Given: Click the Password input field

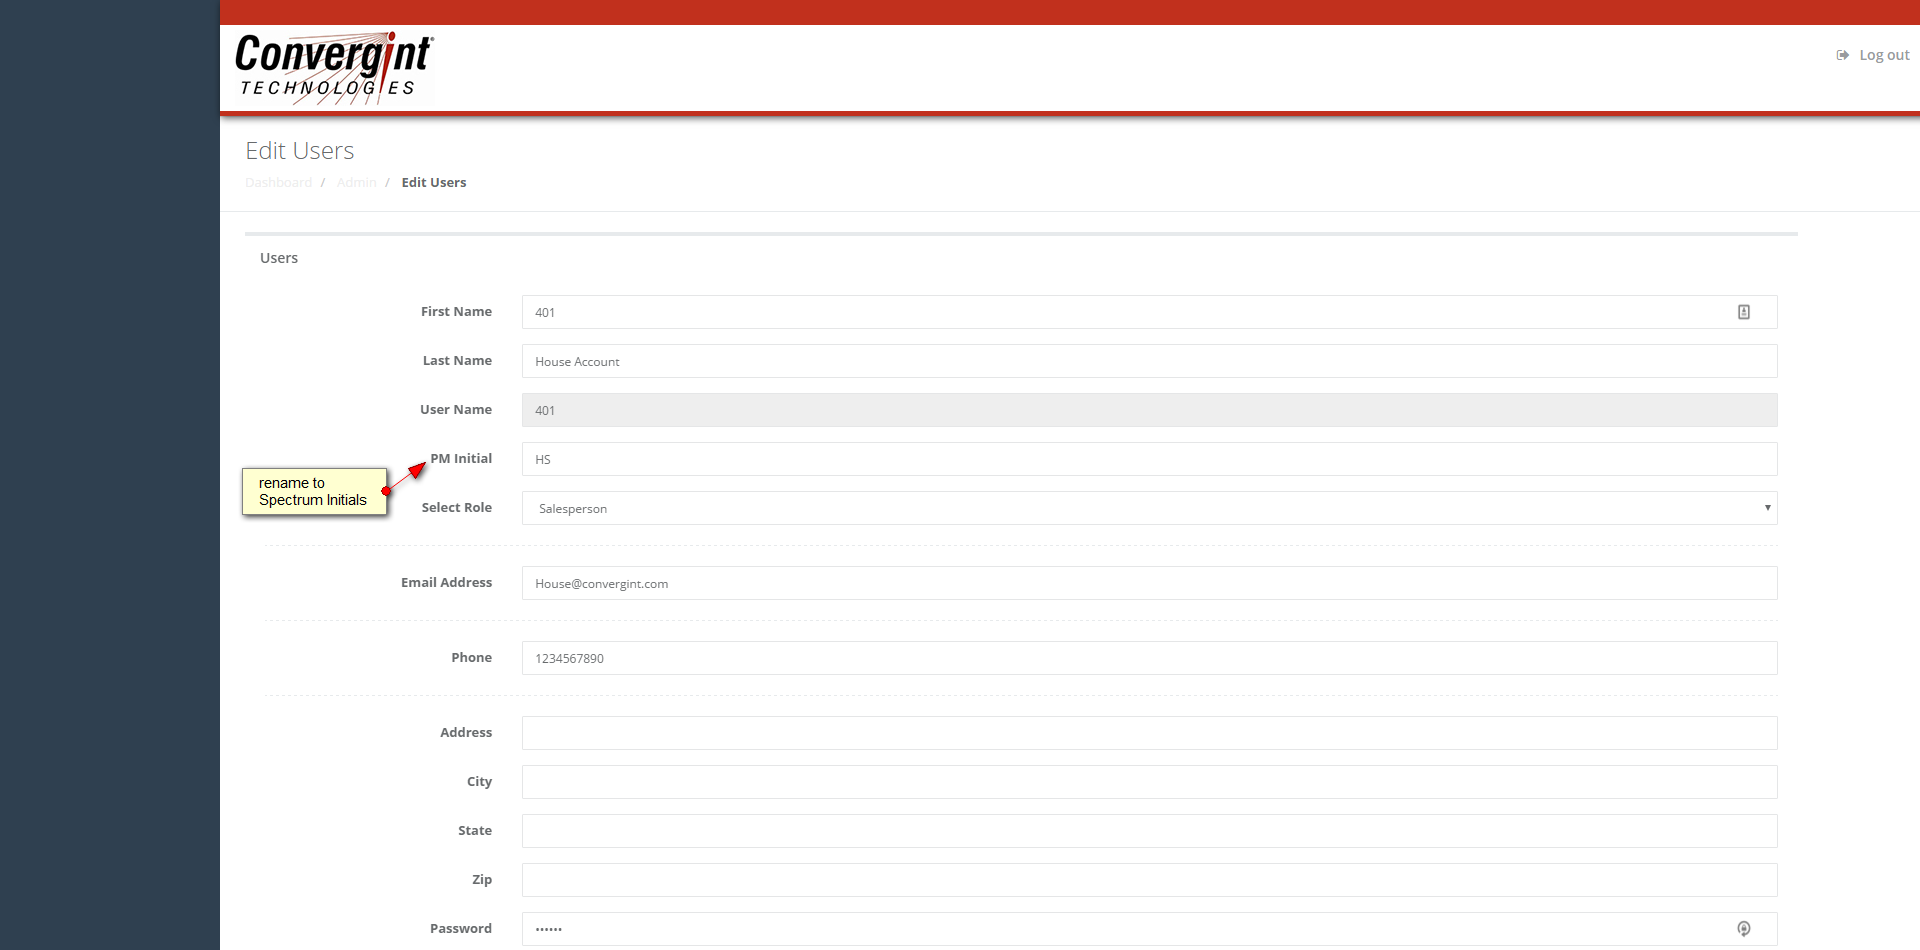Looking at the screenshot, I should [x=1149, y=929].
